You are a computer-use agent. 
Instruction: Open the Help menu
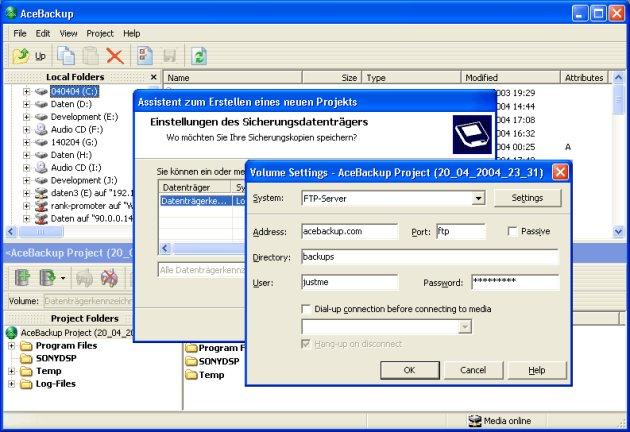point(131,33)
